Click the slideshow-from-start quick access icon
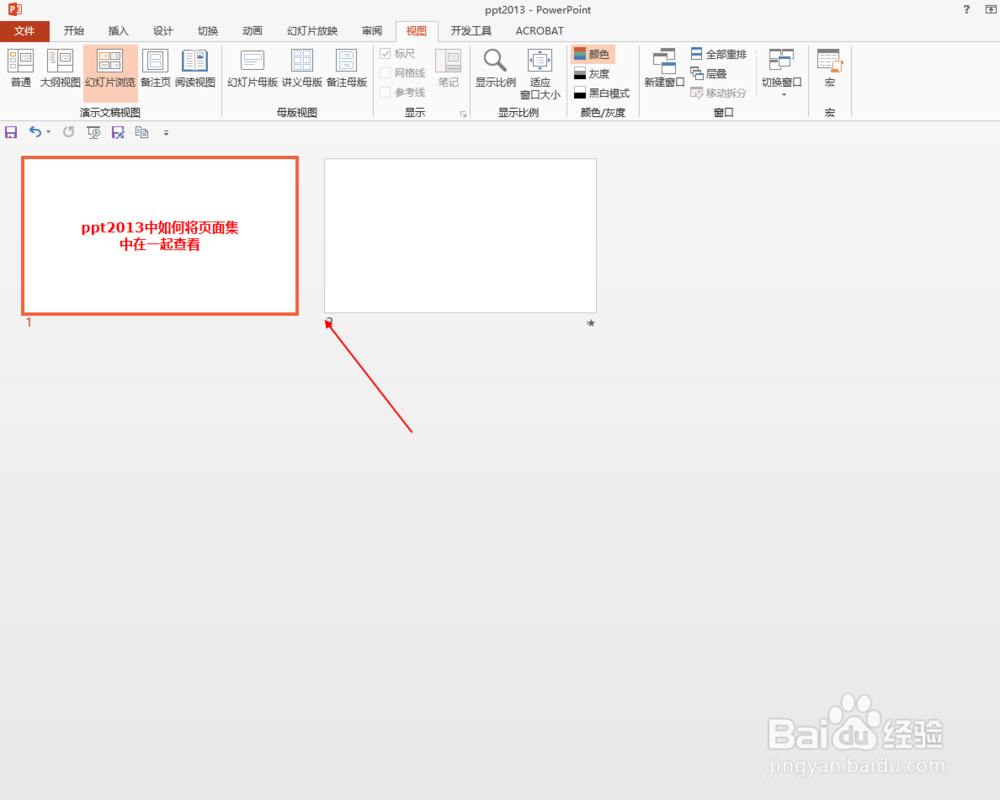 coord(94,132)
